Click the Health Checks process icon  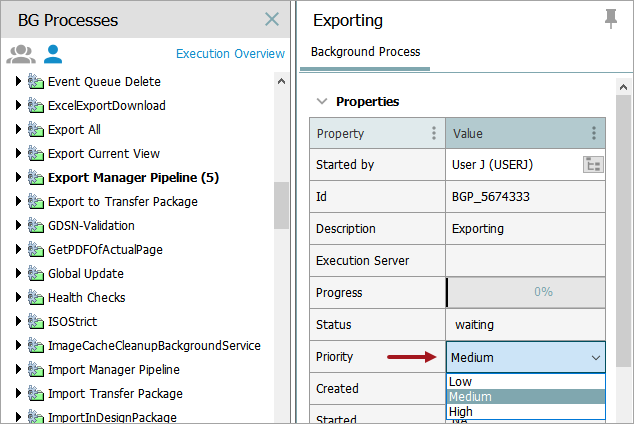click(36, 298)
